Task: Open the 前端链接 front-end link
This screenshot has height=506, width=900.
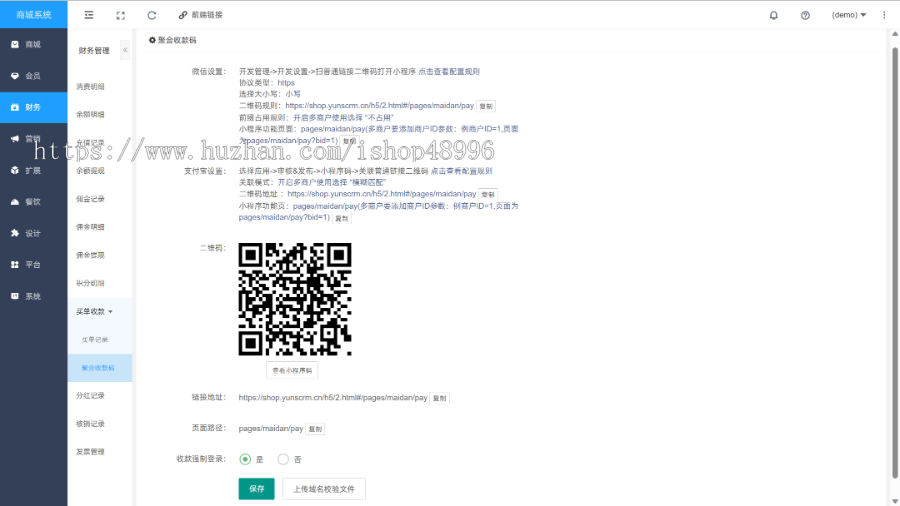Action: [x=200, y=15]
